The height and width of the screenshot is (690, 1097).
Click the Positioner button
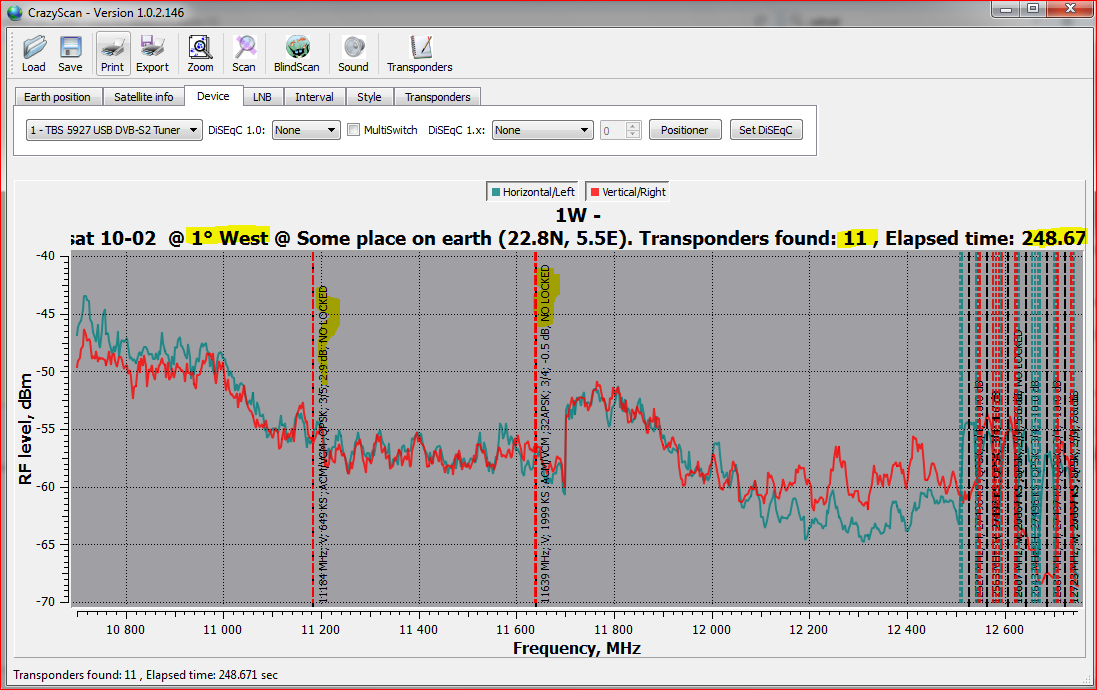685,130
